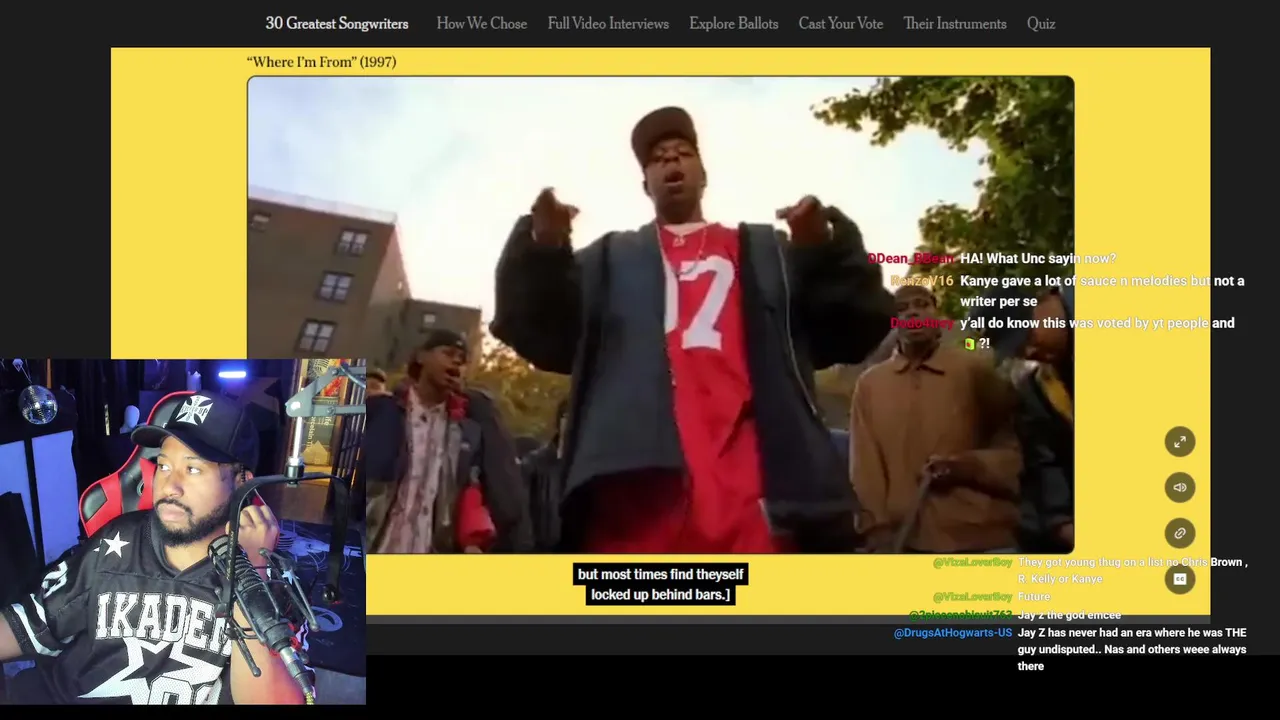Copy link using the chain icon
The width and height of the screenshot is (1280, 720).
(x=1180, y=533)
